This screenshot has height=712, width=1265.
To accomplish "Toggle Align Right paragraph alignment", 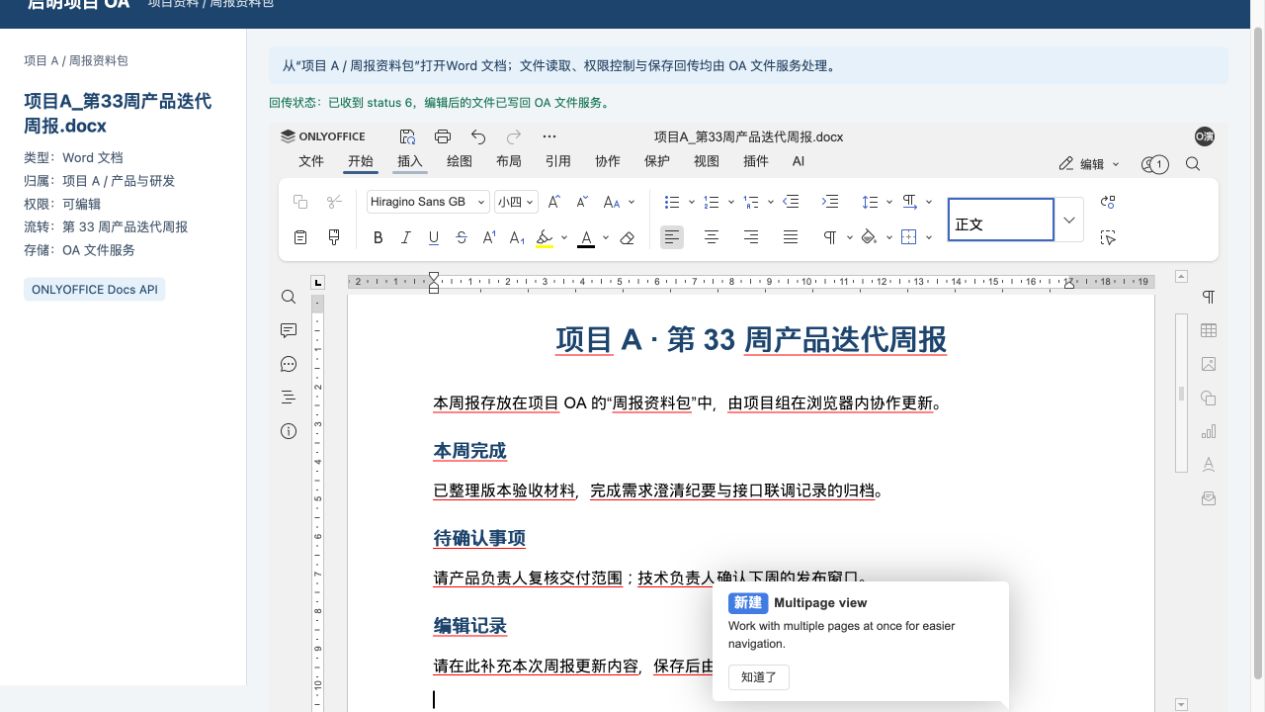I will 751,237.
